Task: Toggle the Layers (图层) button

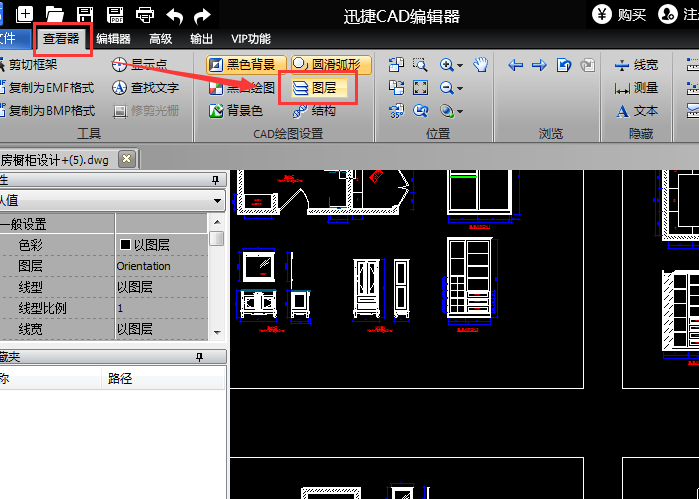Action: [x=319, y=87]
